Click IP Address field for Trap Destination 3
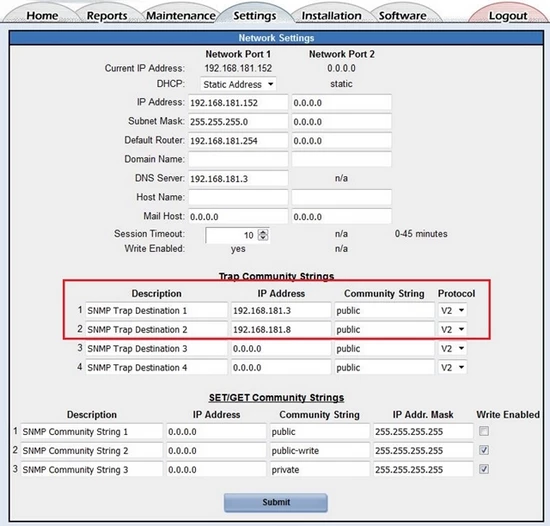This screenshot has height=526, width=550. point(281,348)
